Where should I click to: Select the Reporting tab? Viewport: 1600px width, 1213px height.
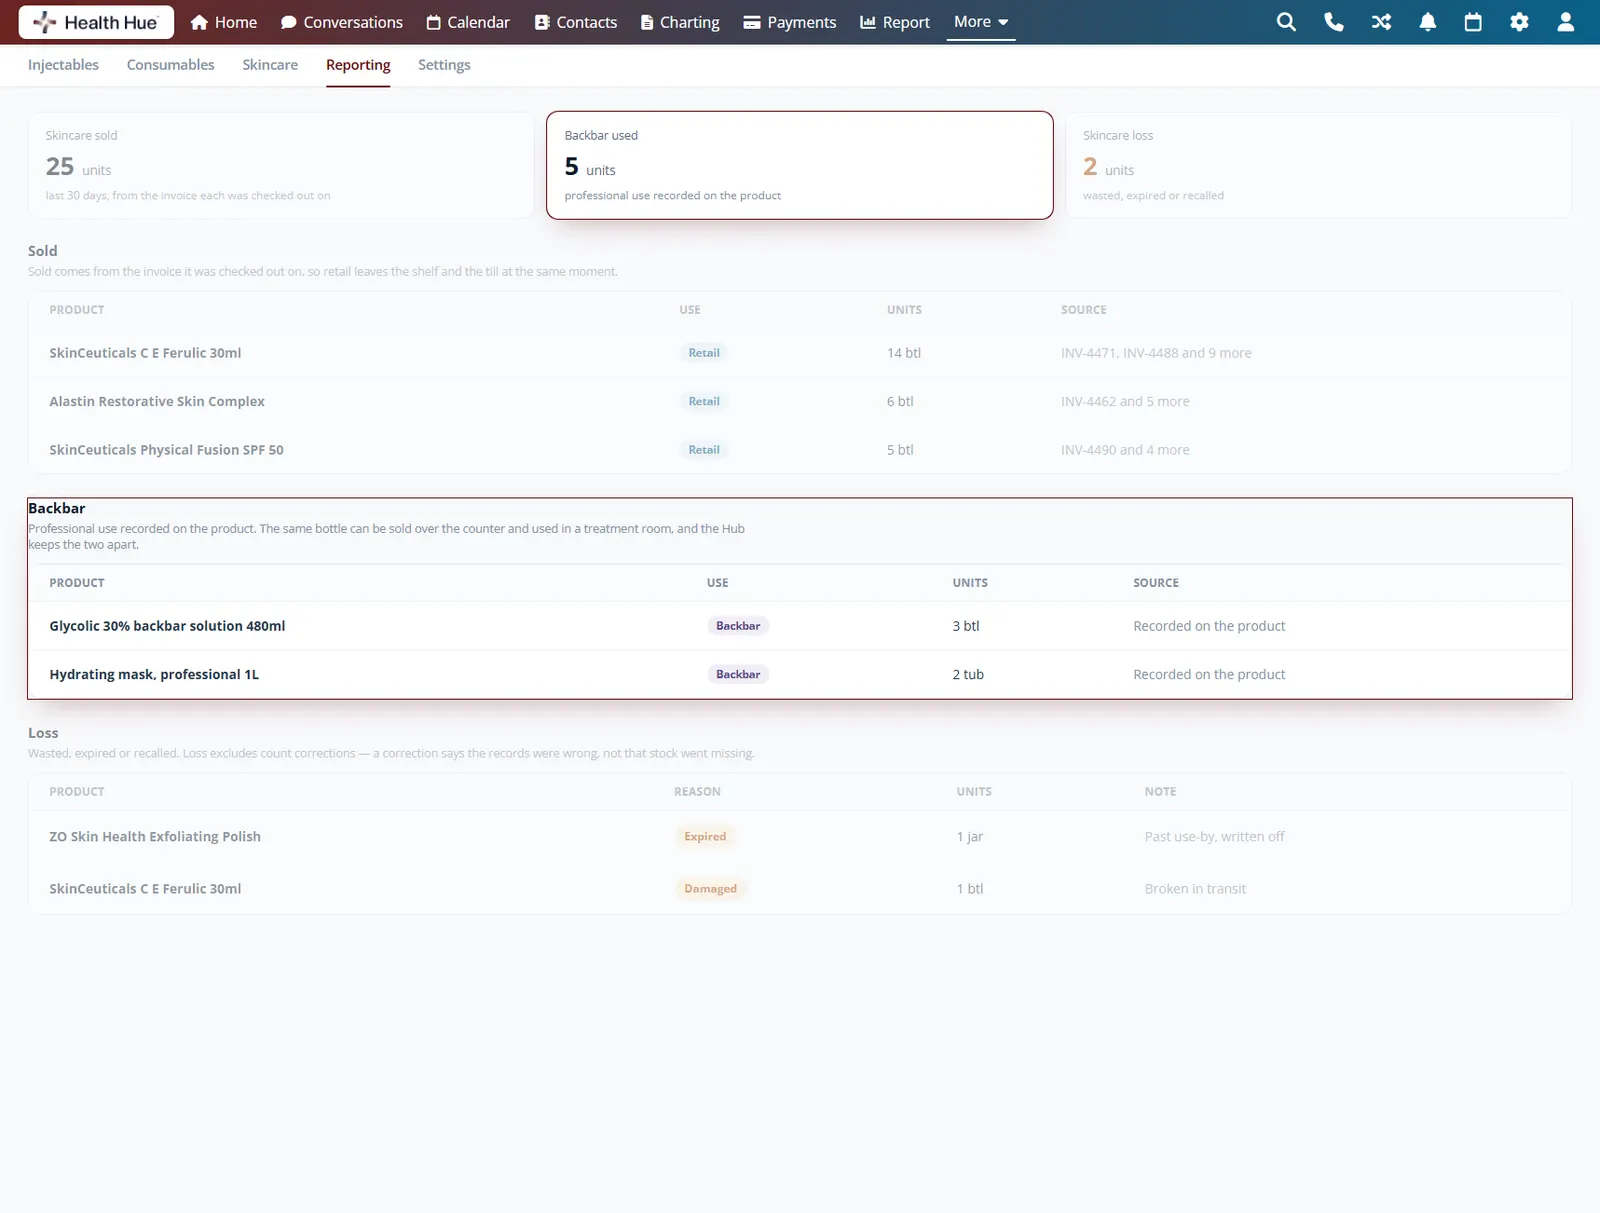coord(358,65)
